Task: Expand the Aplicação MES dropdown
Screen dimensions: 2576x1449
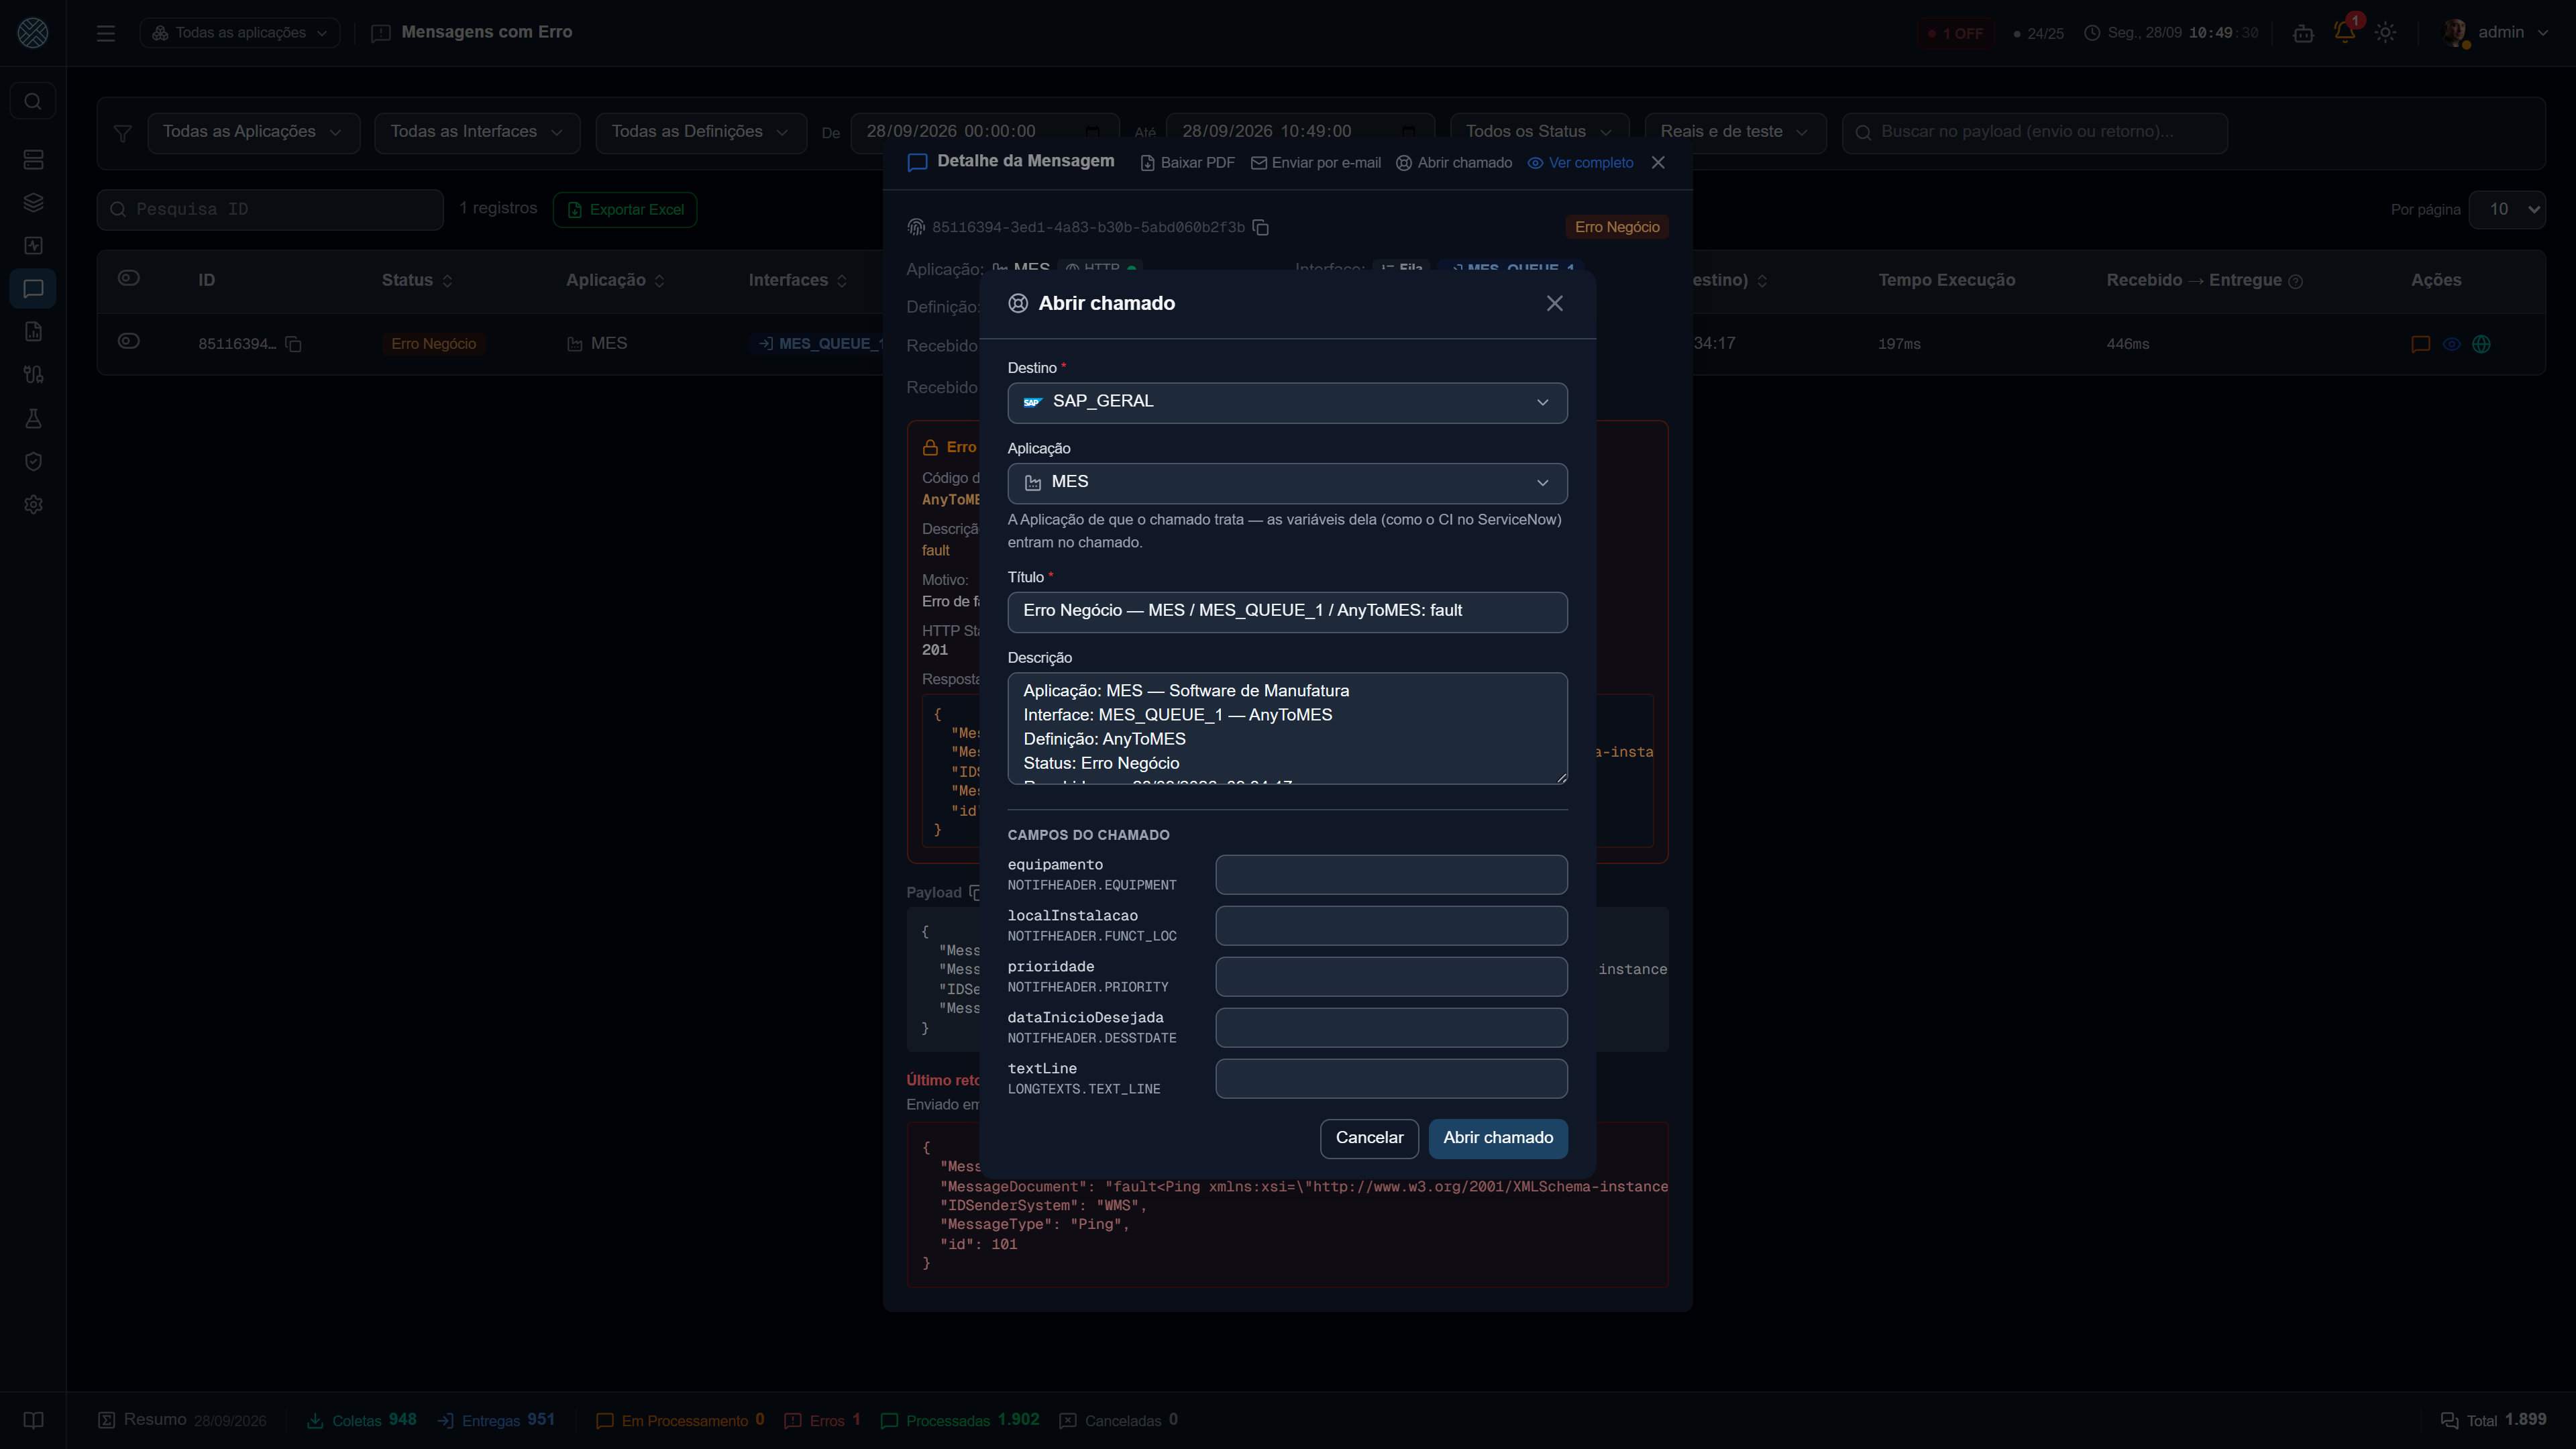Action: click(1287, 483)
